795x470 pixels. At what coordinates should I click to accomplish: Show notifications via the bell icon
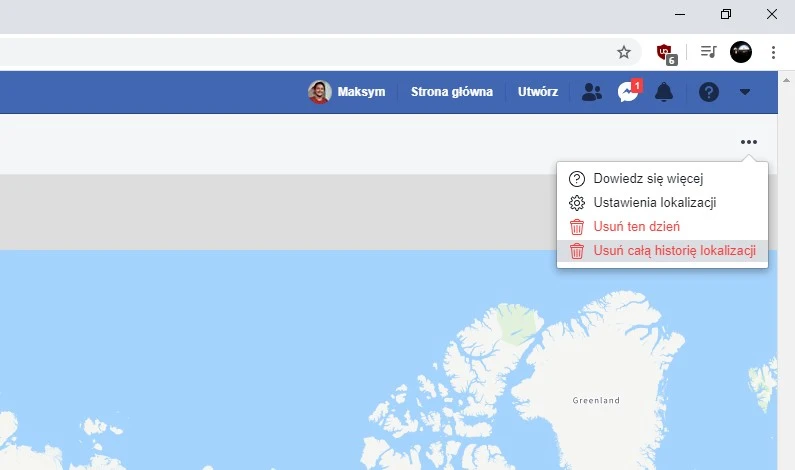coord(663,92)
